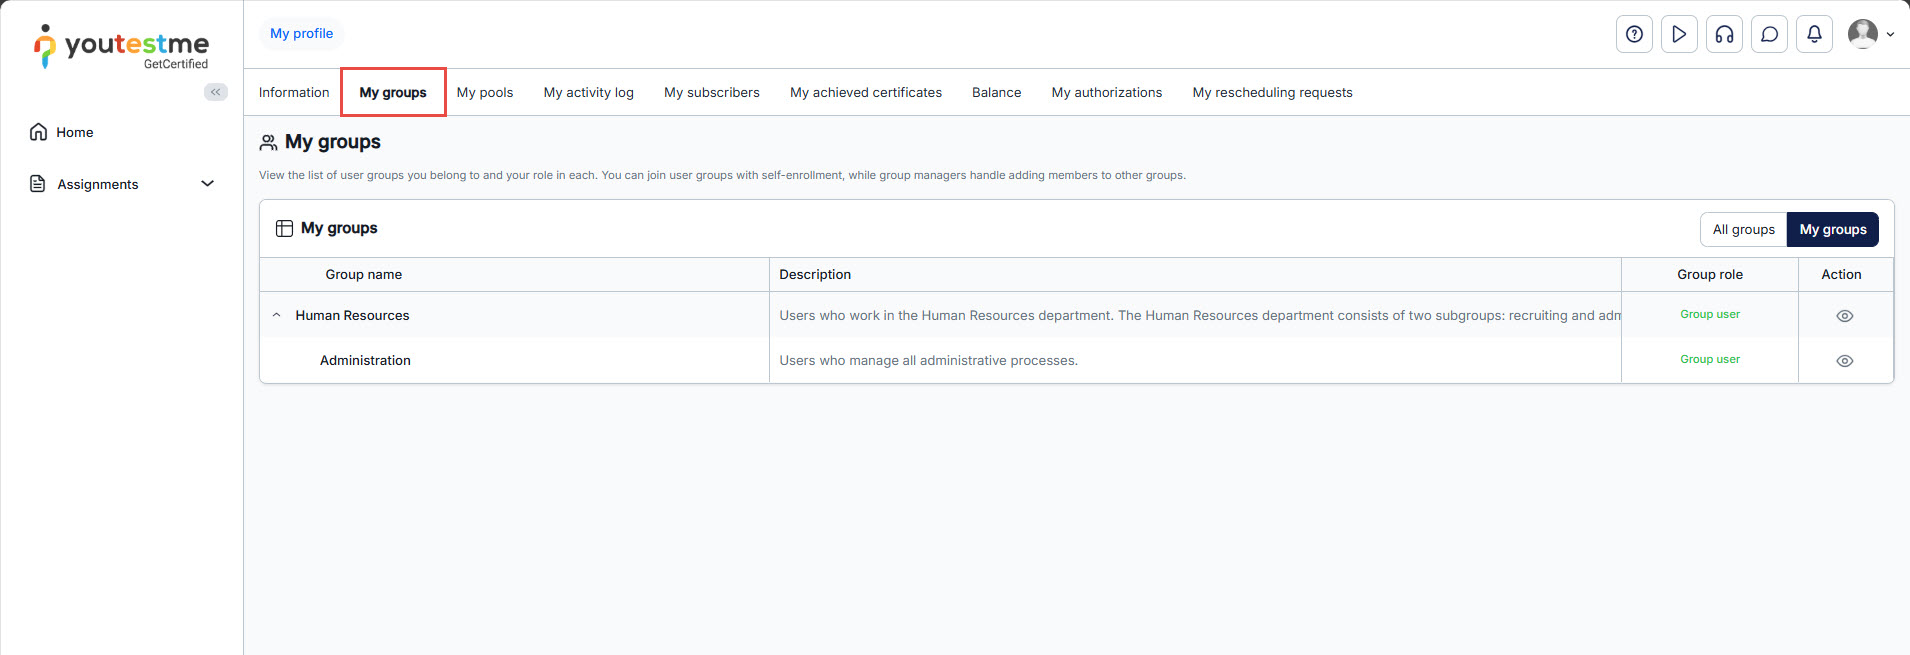The width and height of the screenshot is (1910, 655).
Task: Click the My profile breadcrumb
Action: (x=301, y=33)
